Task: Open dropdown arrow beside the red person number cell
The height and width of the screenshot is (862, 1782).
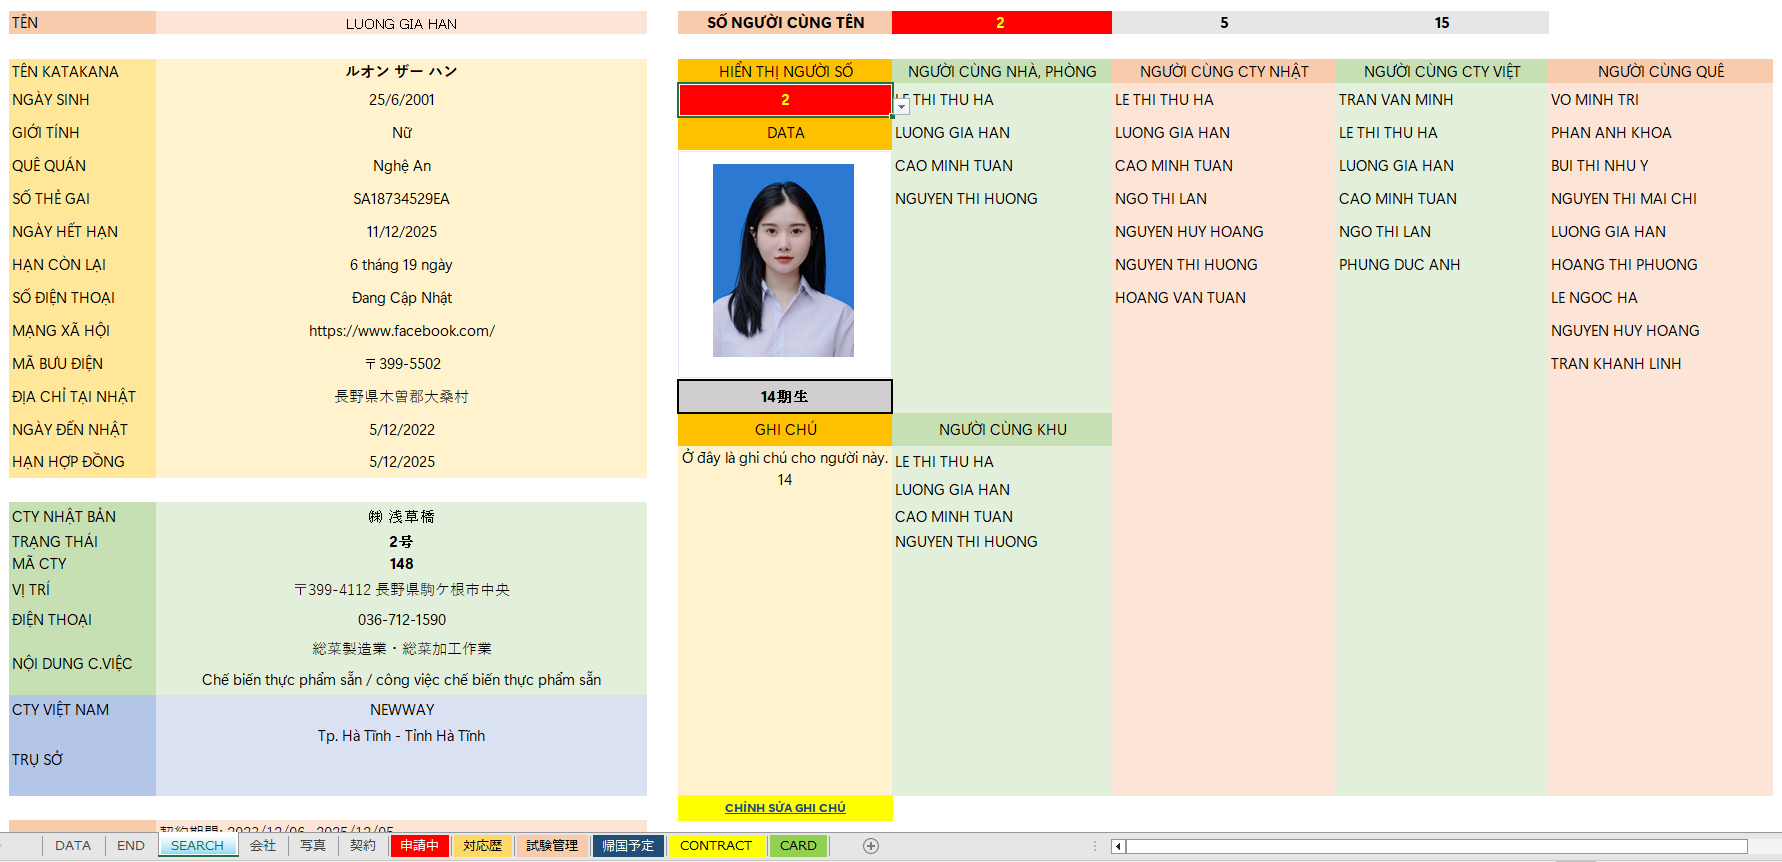Action: point(902,106)
